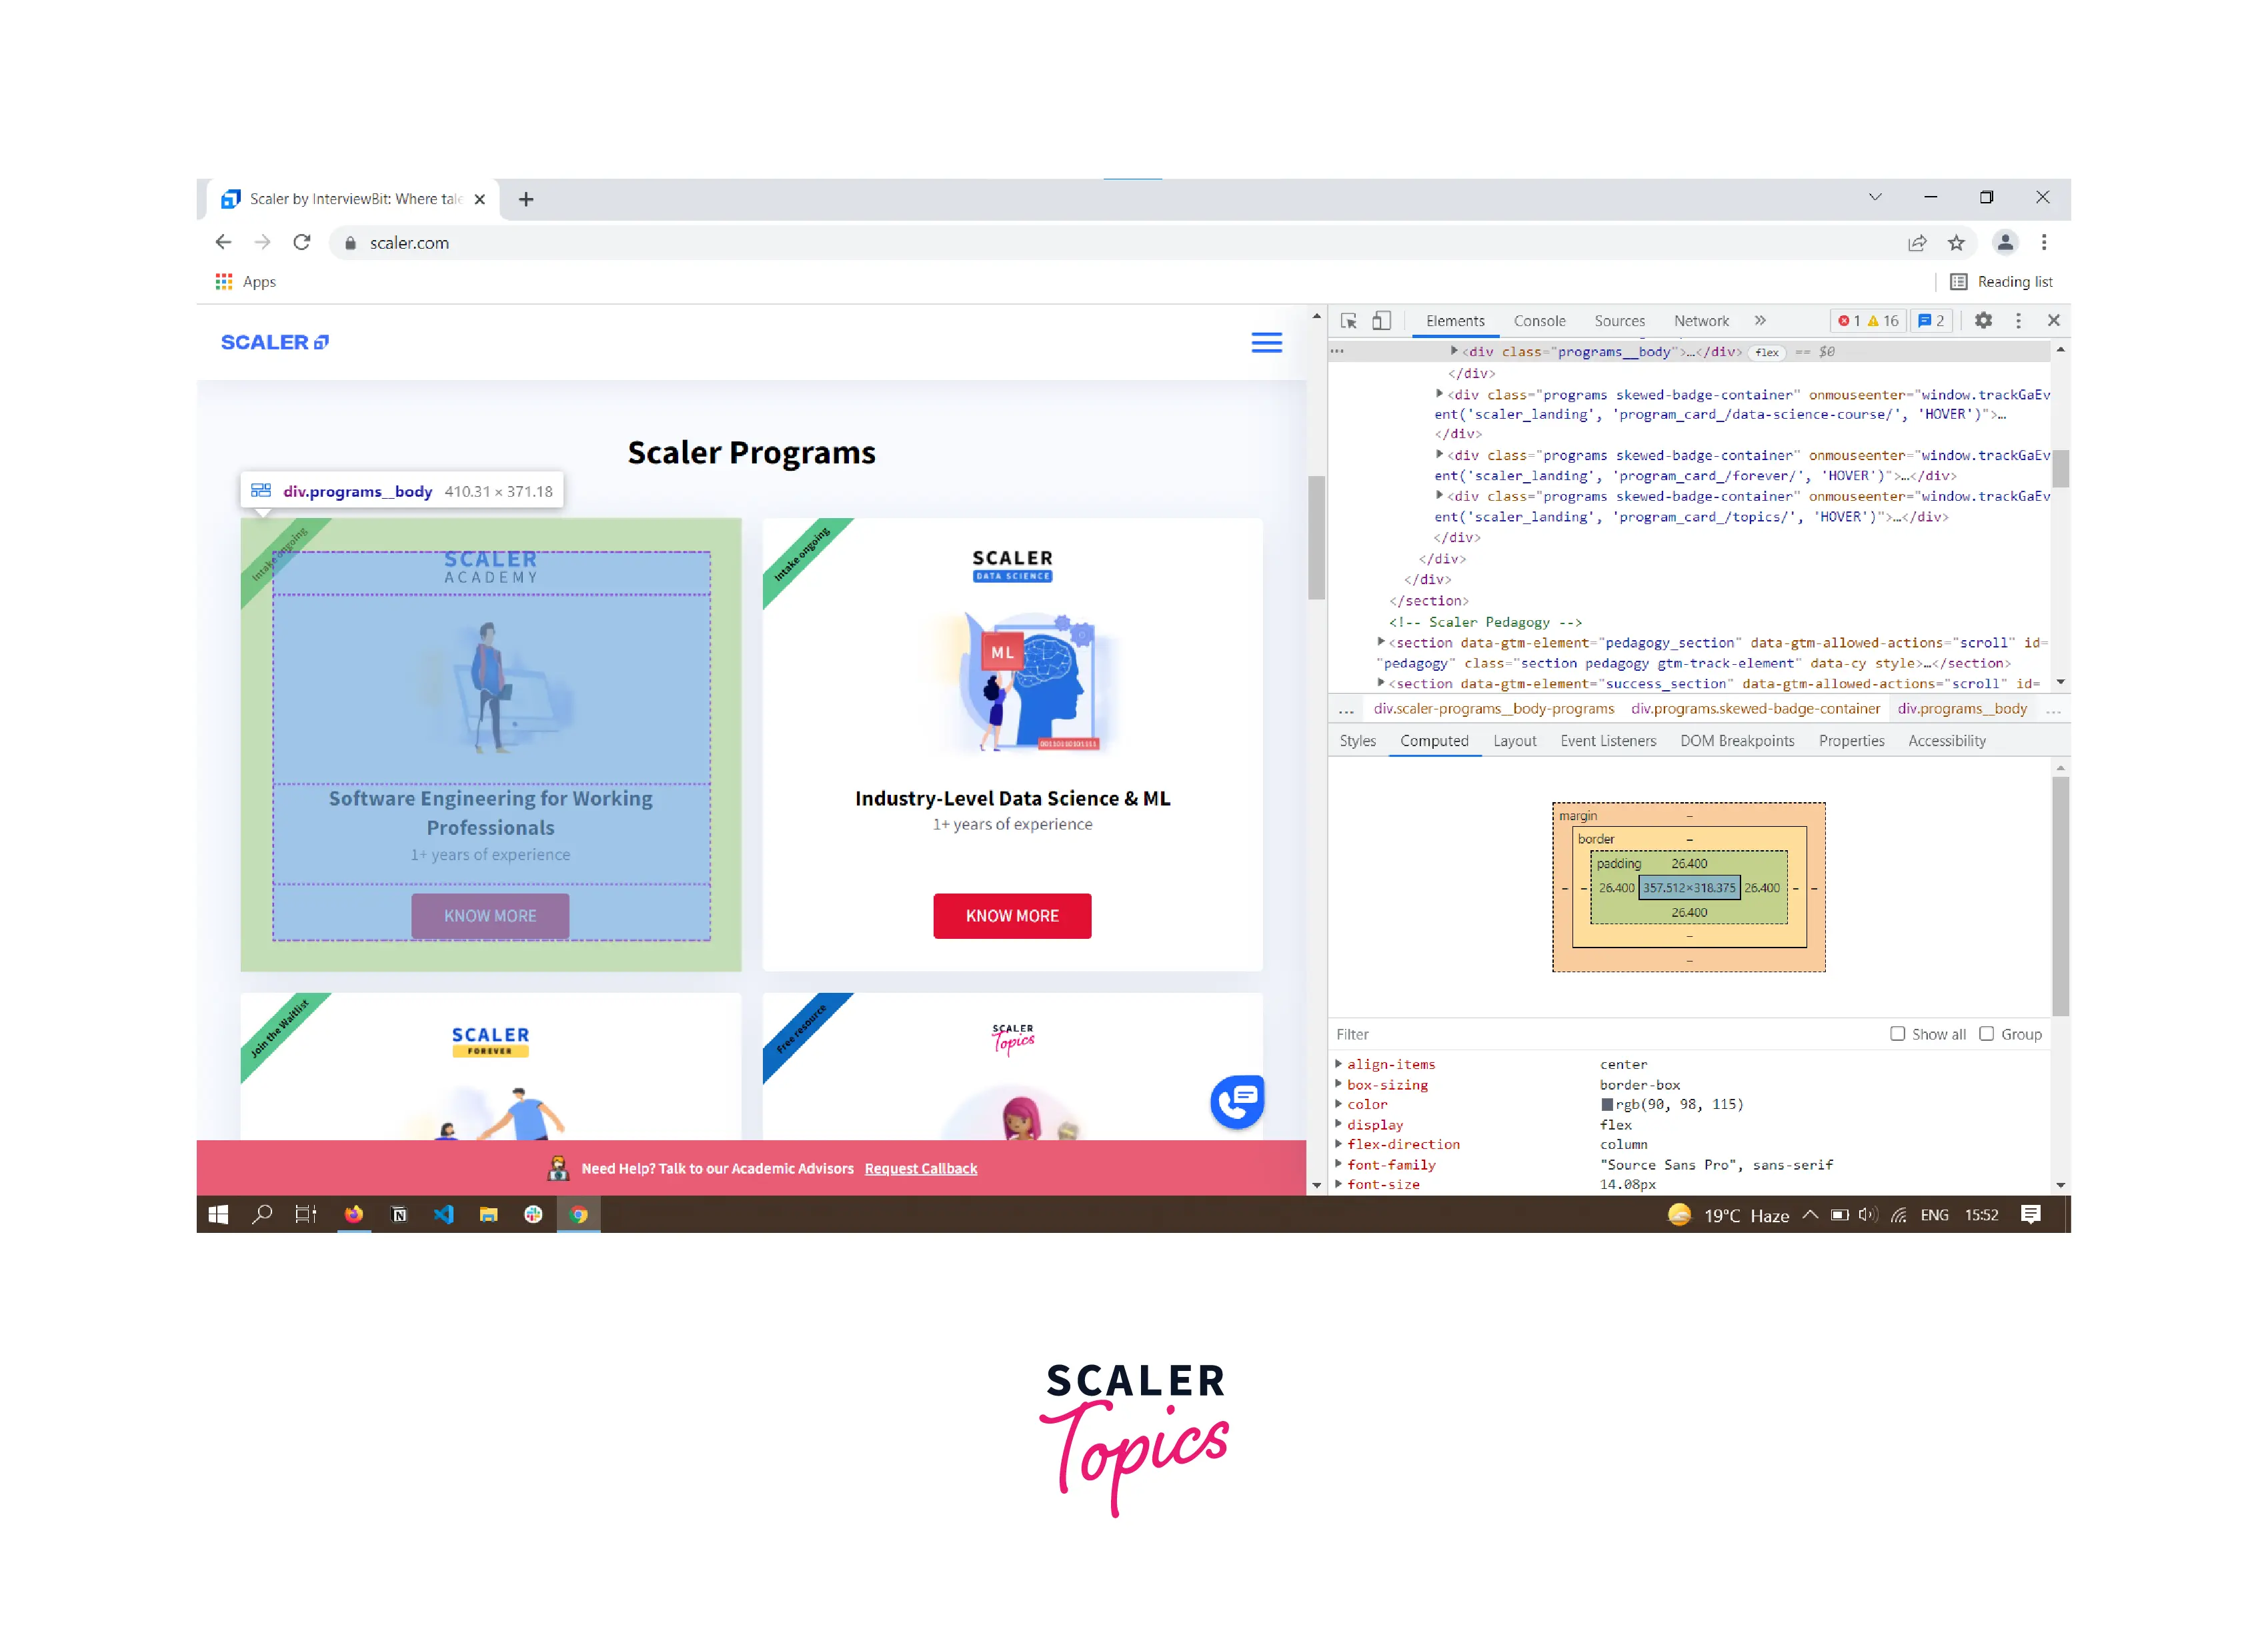Expand the align-items property
This screenshot has width=2268, height=1639.
pyautogui.click(x=1340, y=1064)
